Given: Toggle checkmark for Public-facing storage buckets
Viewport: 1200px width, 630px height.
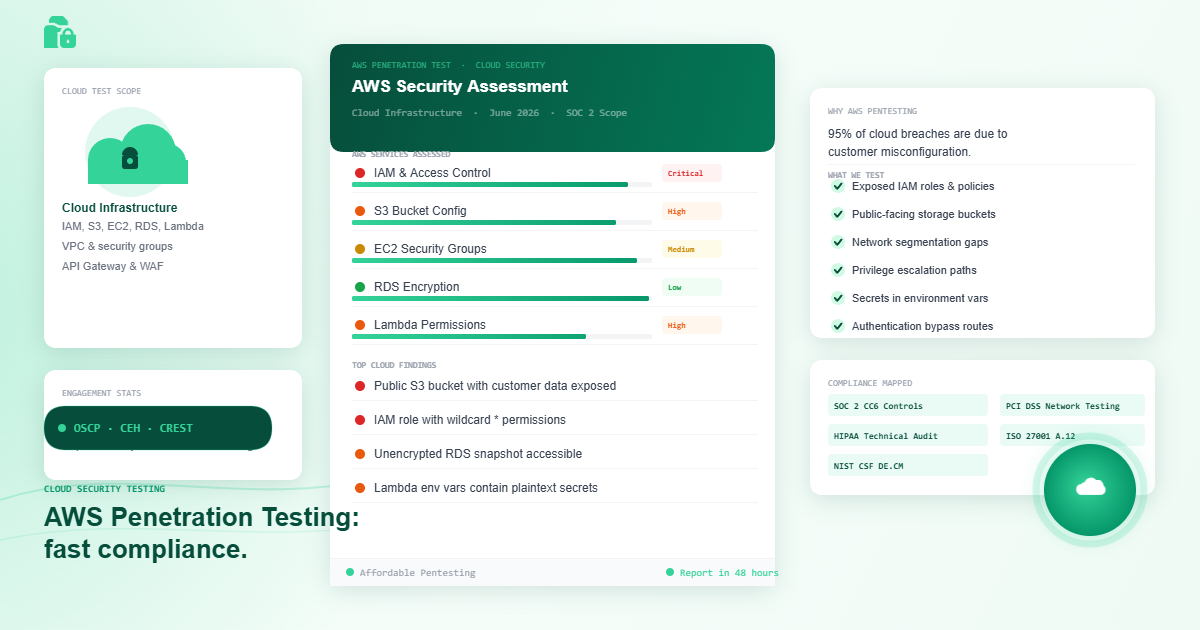Looking at the screenshot, I should (838, 214).
